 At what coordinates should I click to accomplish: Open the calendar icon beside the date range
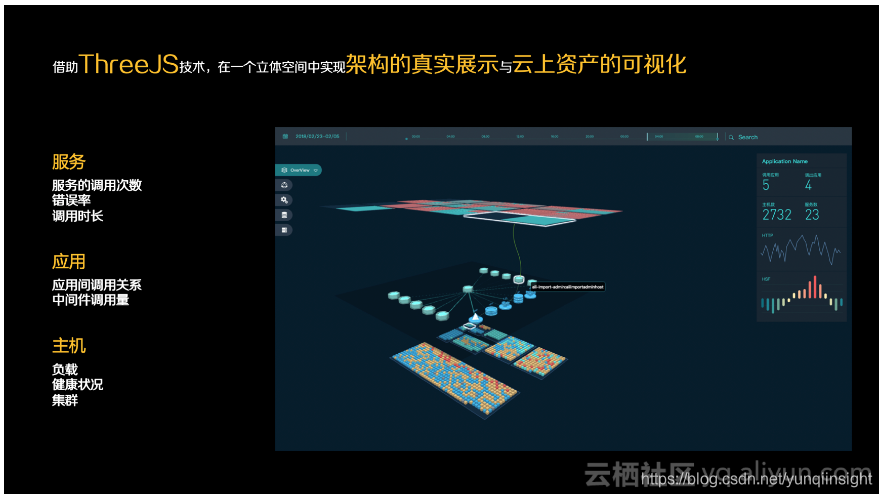(x=285, y=136)
